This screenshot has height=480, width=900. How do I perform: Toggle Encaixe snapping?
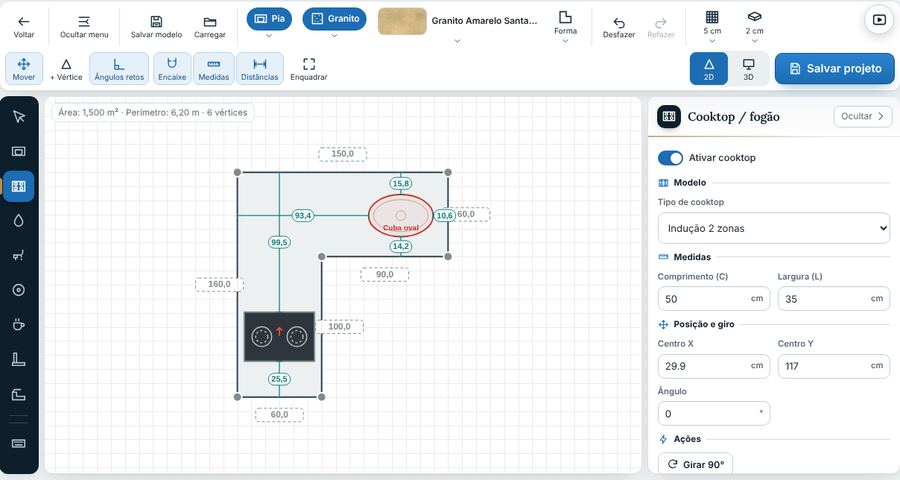click(172, 68)
